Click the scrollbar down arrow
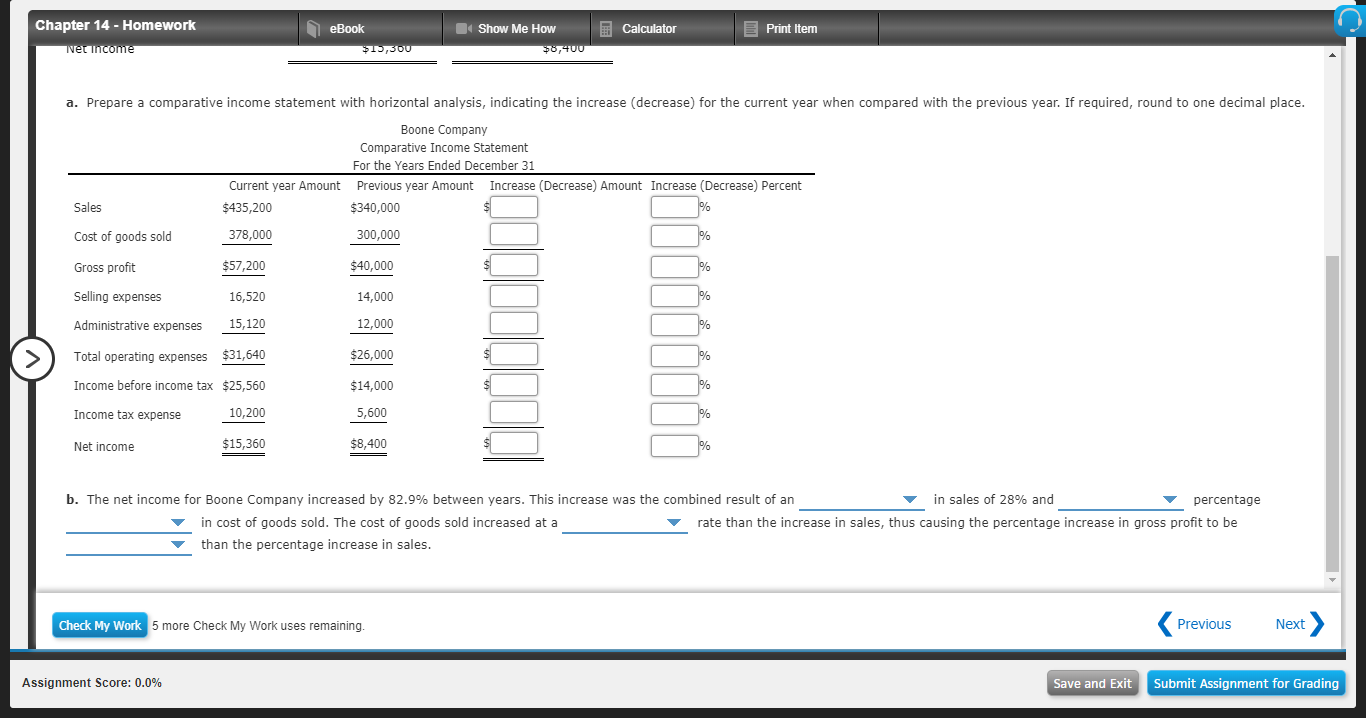Image resolution: width=1366 pixels, height=718 pixels. coord(1332,580)
